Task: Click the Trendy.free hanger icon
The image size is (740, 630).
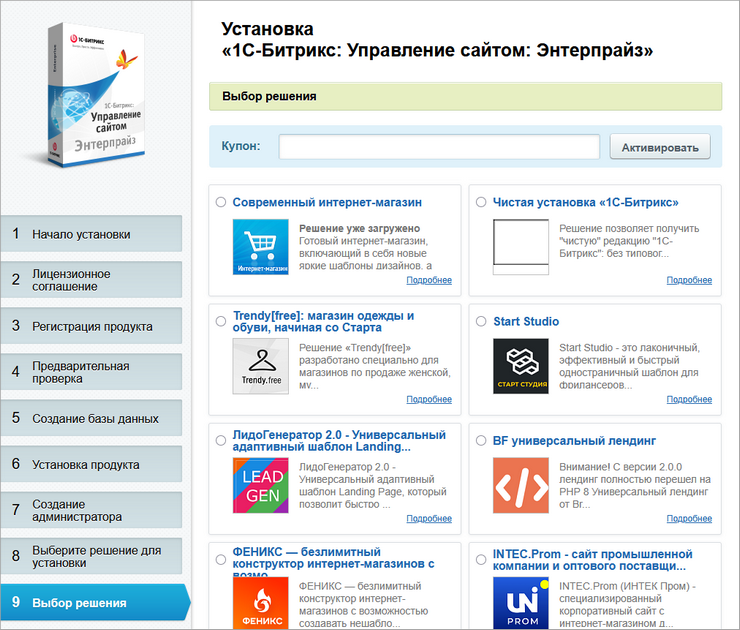Action: tap(261, 366)
